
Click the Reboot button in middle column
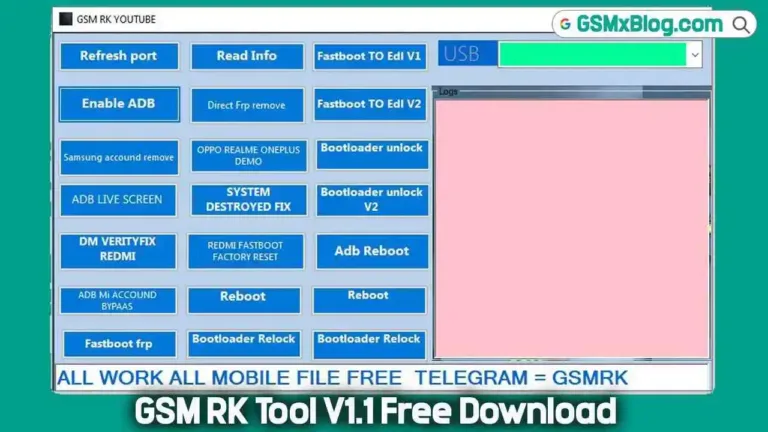pos(243,300)
